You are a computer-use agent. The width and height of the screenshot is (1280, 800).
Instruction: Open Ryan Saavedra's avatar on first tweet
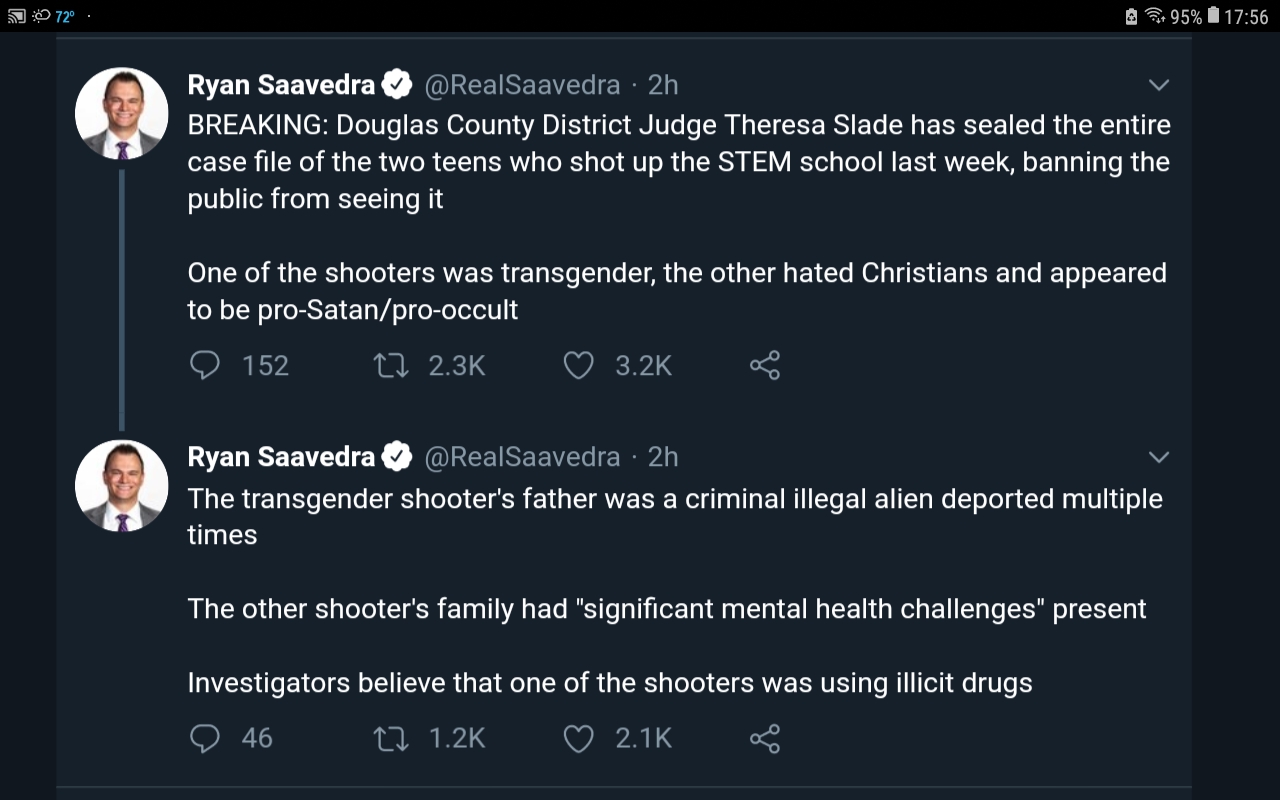(x=121, y=113)
